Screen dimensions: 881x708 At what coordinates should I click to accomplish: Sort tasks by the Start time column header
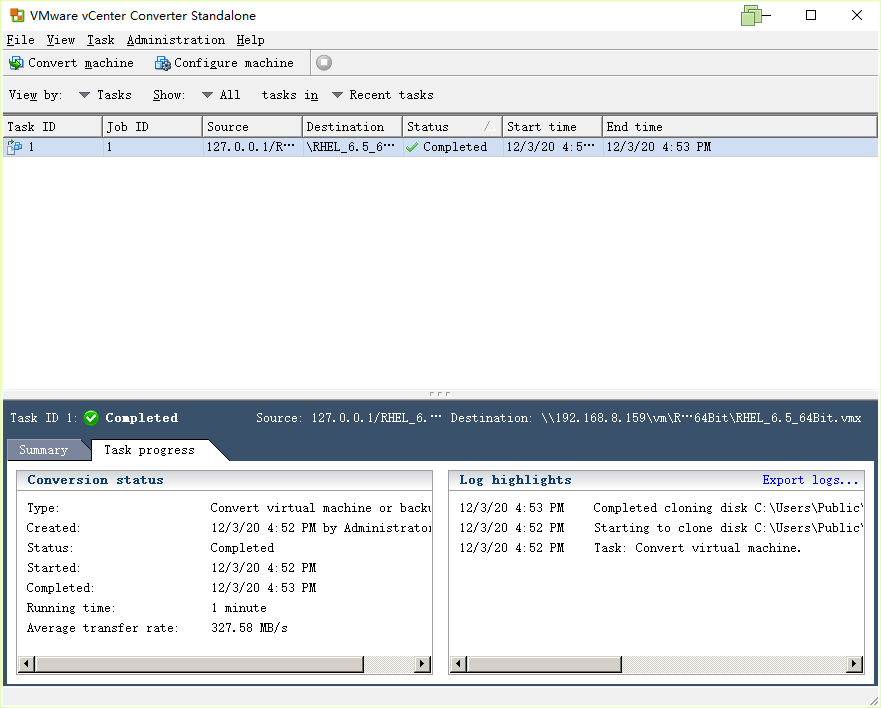pyautogui.click(x=553, y=127)
